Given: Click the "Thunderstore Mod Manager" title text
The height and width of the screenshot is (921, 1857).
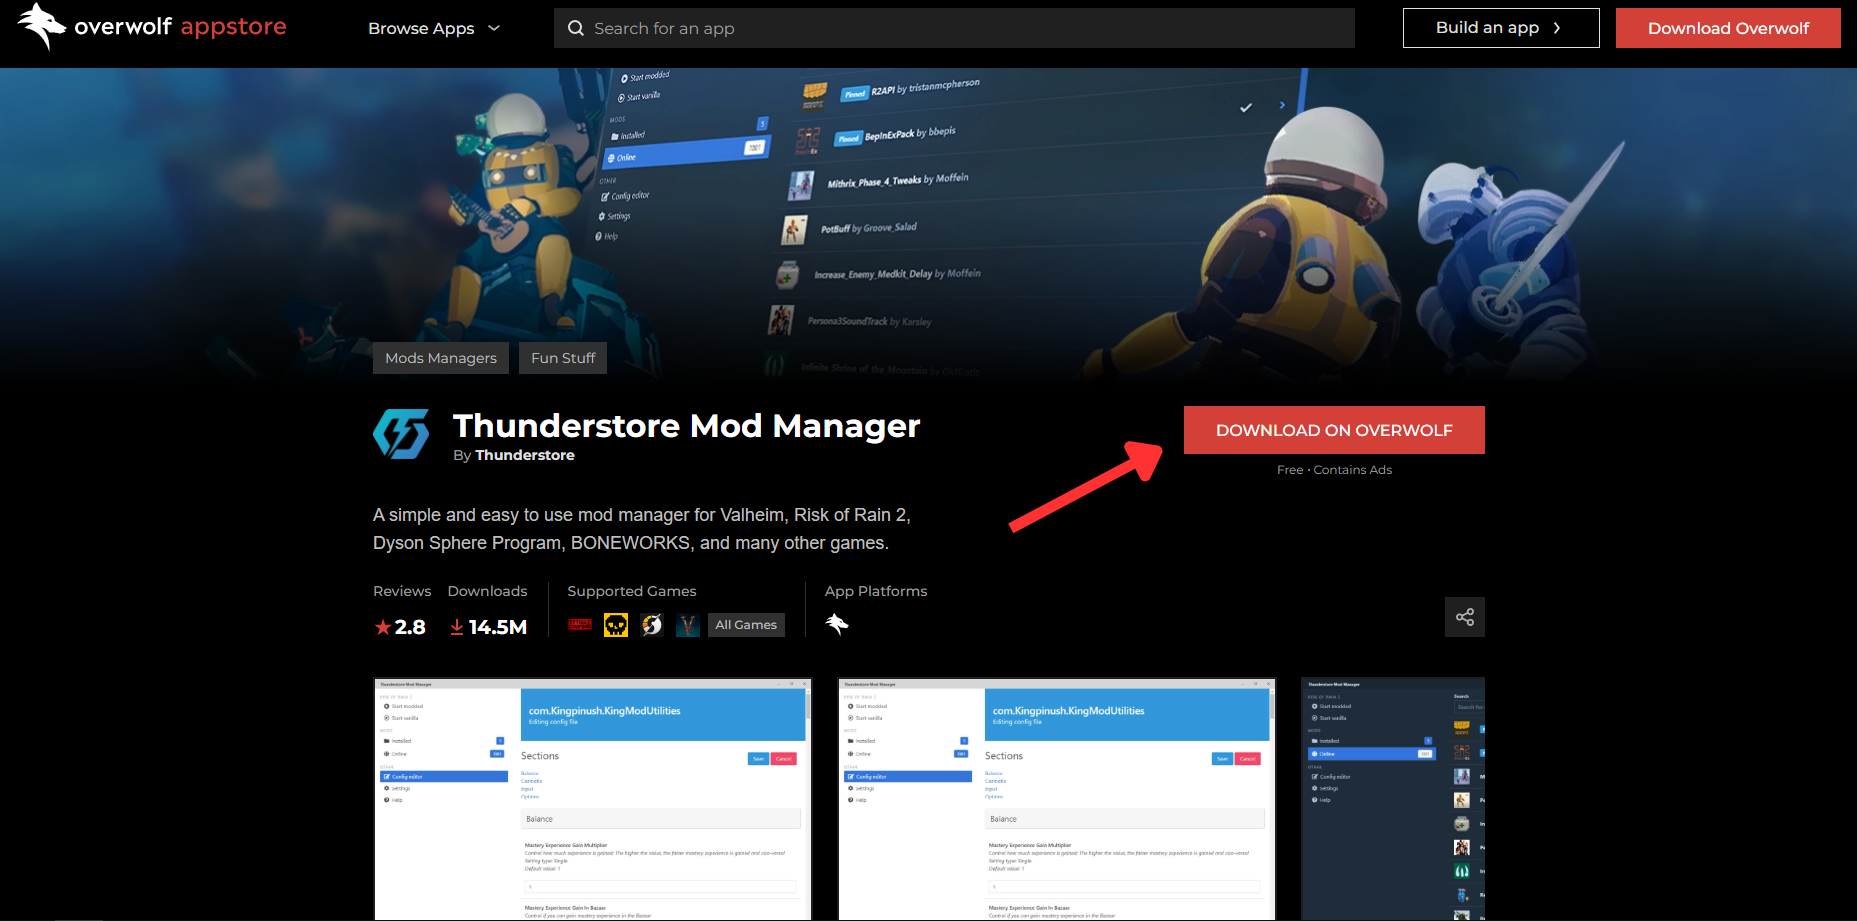Looking at the screenshot, I should [x=686, y=426].
